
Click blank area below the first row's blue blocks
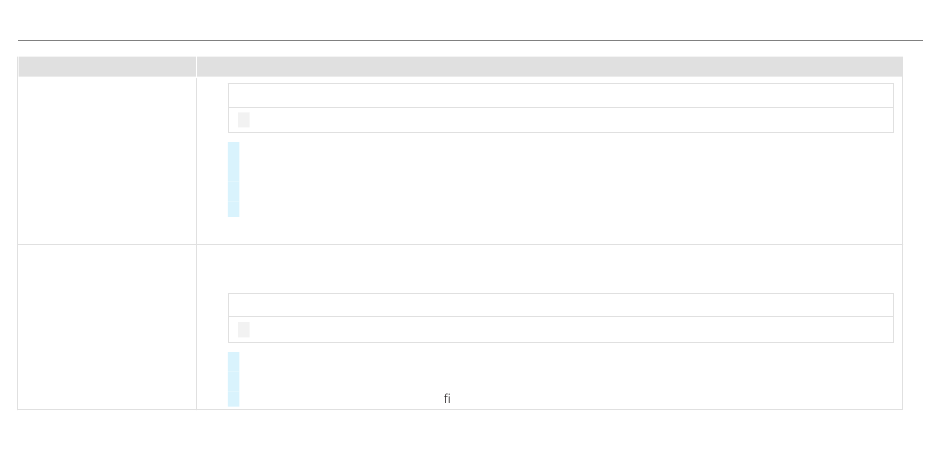click(x=550, y=231)
